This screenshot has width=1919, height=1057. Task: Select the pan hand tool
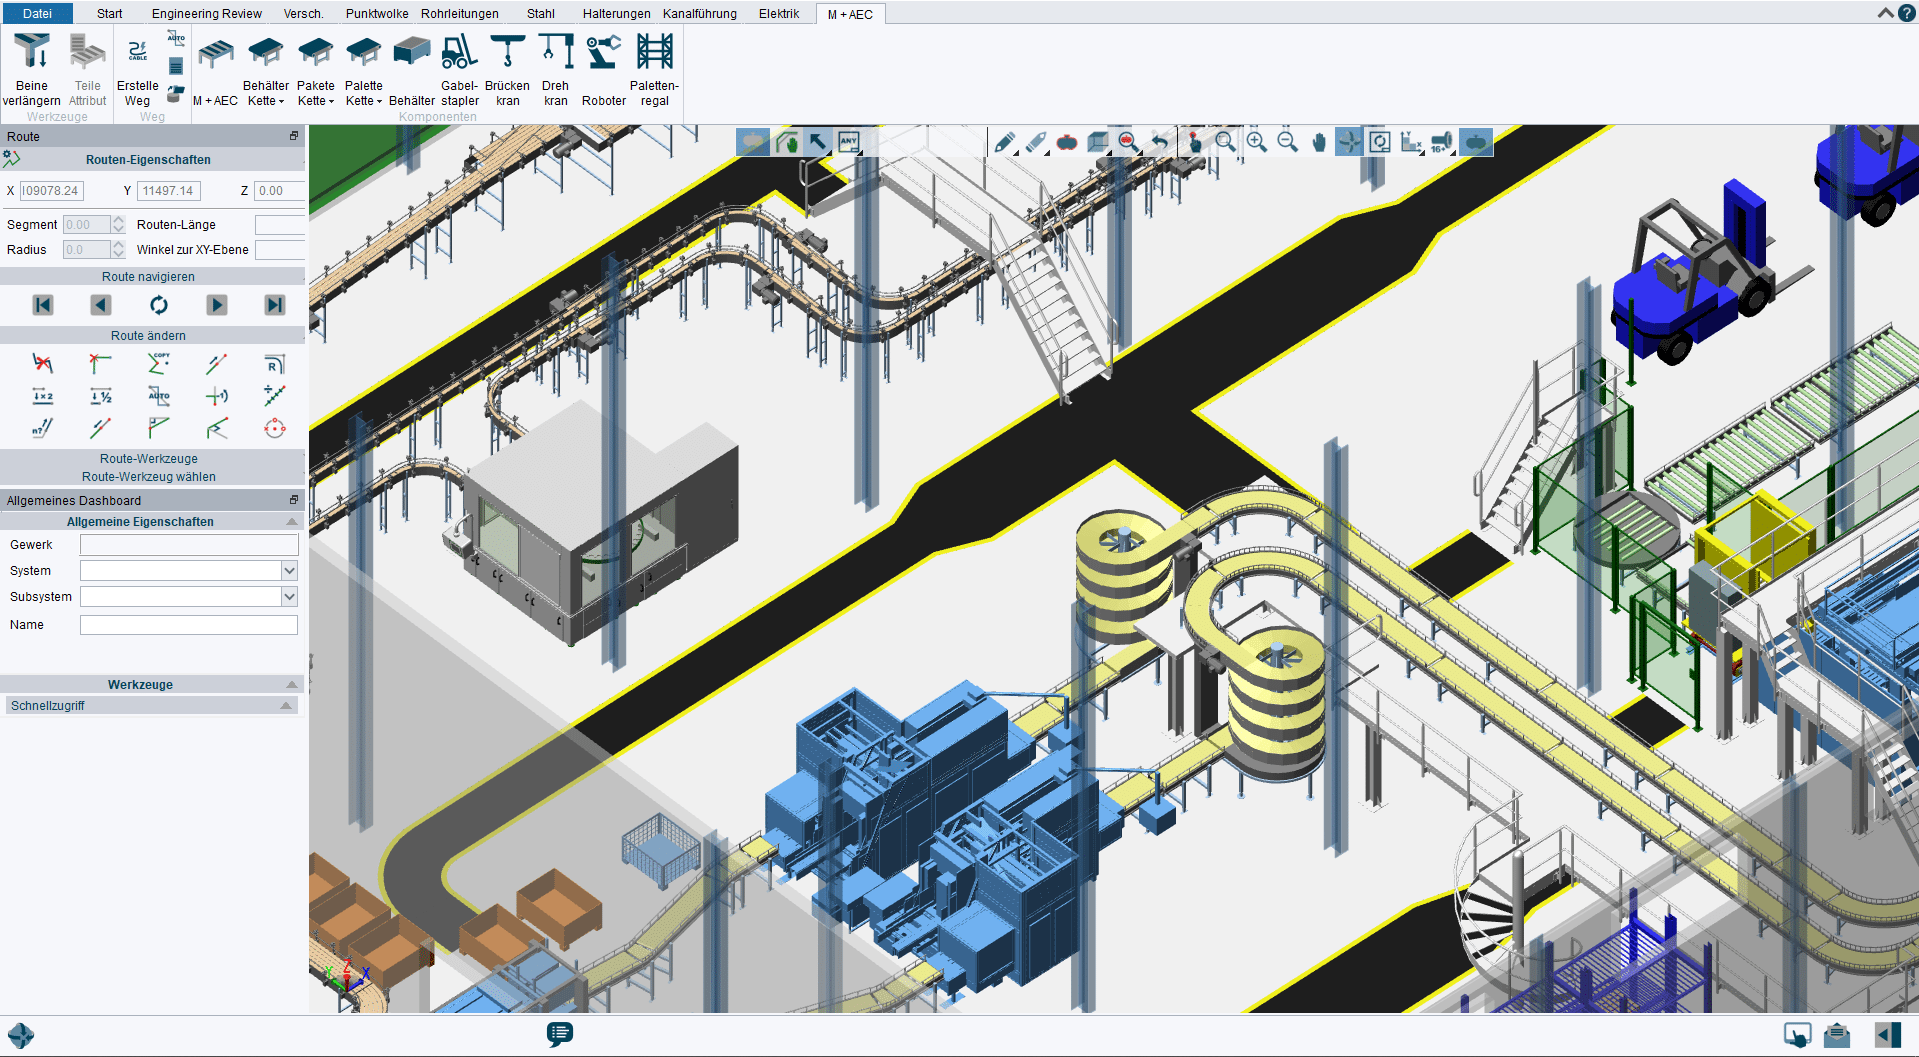tap(1319, 142)
